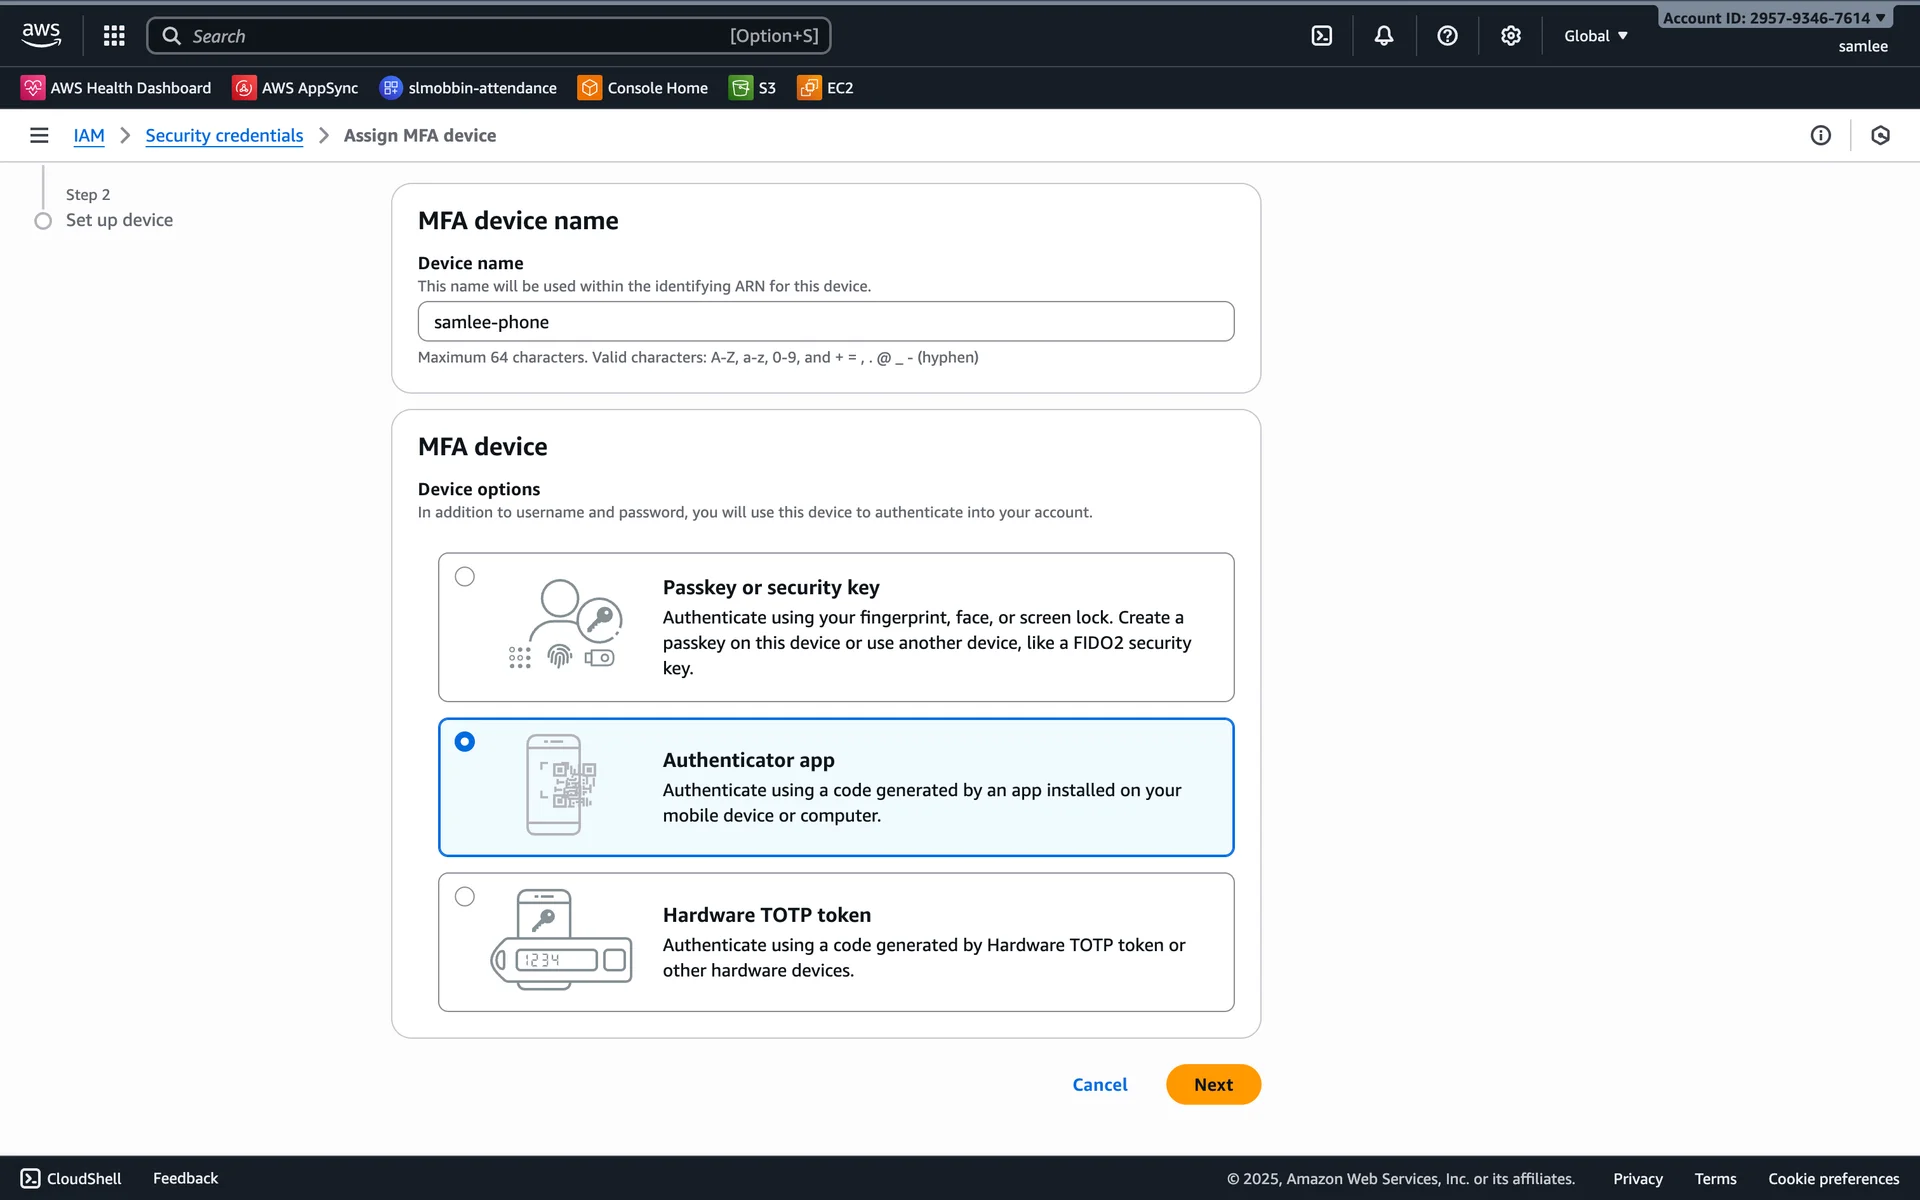This screenshot has width=1920, height=1200.
Task: Expand the Account ID dropdown menu
Action: [x=1773, y=18]
